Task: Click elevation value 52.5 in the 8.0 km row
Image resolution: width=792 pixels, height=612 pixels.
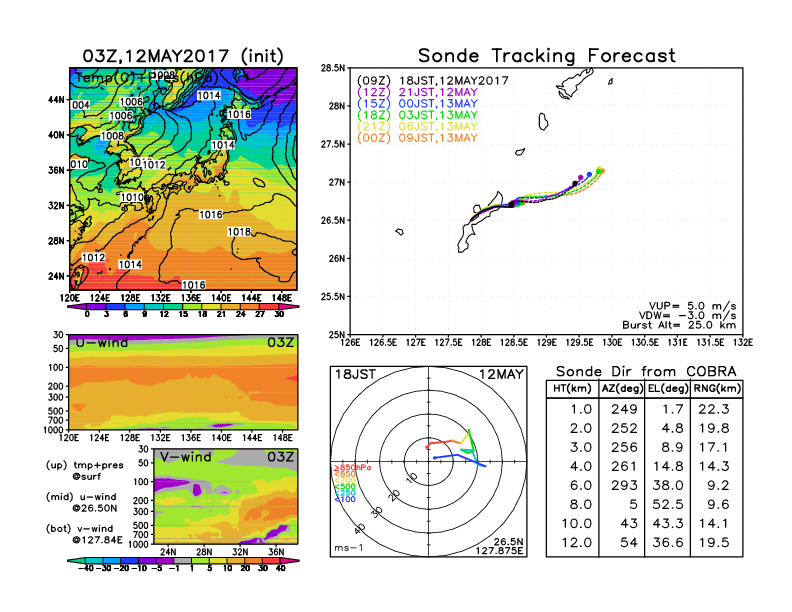Action: point(668,504)
